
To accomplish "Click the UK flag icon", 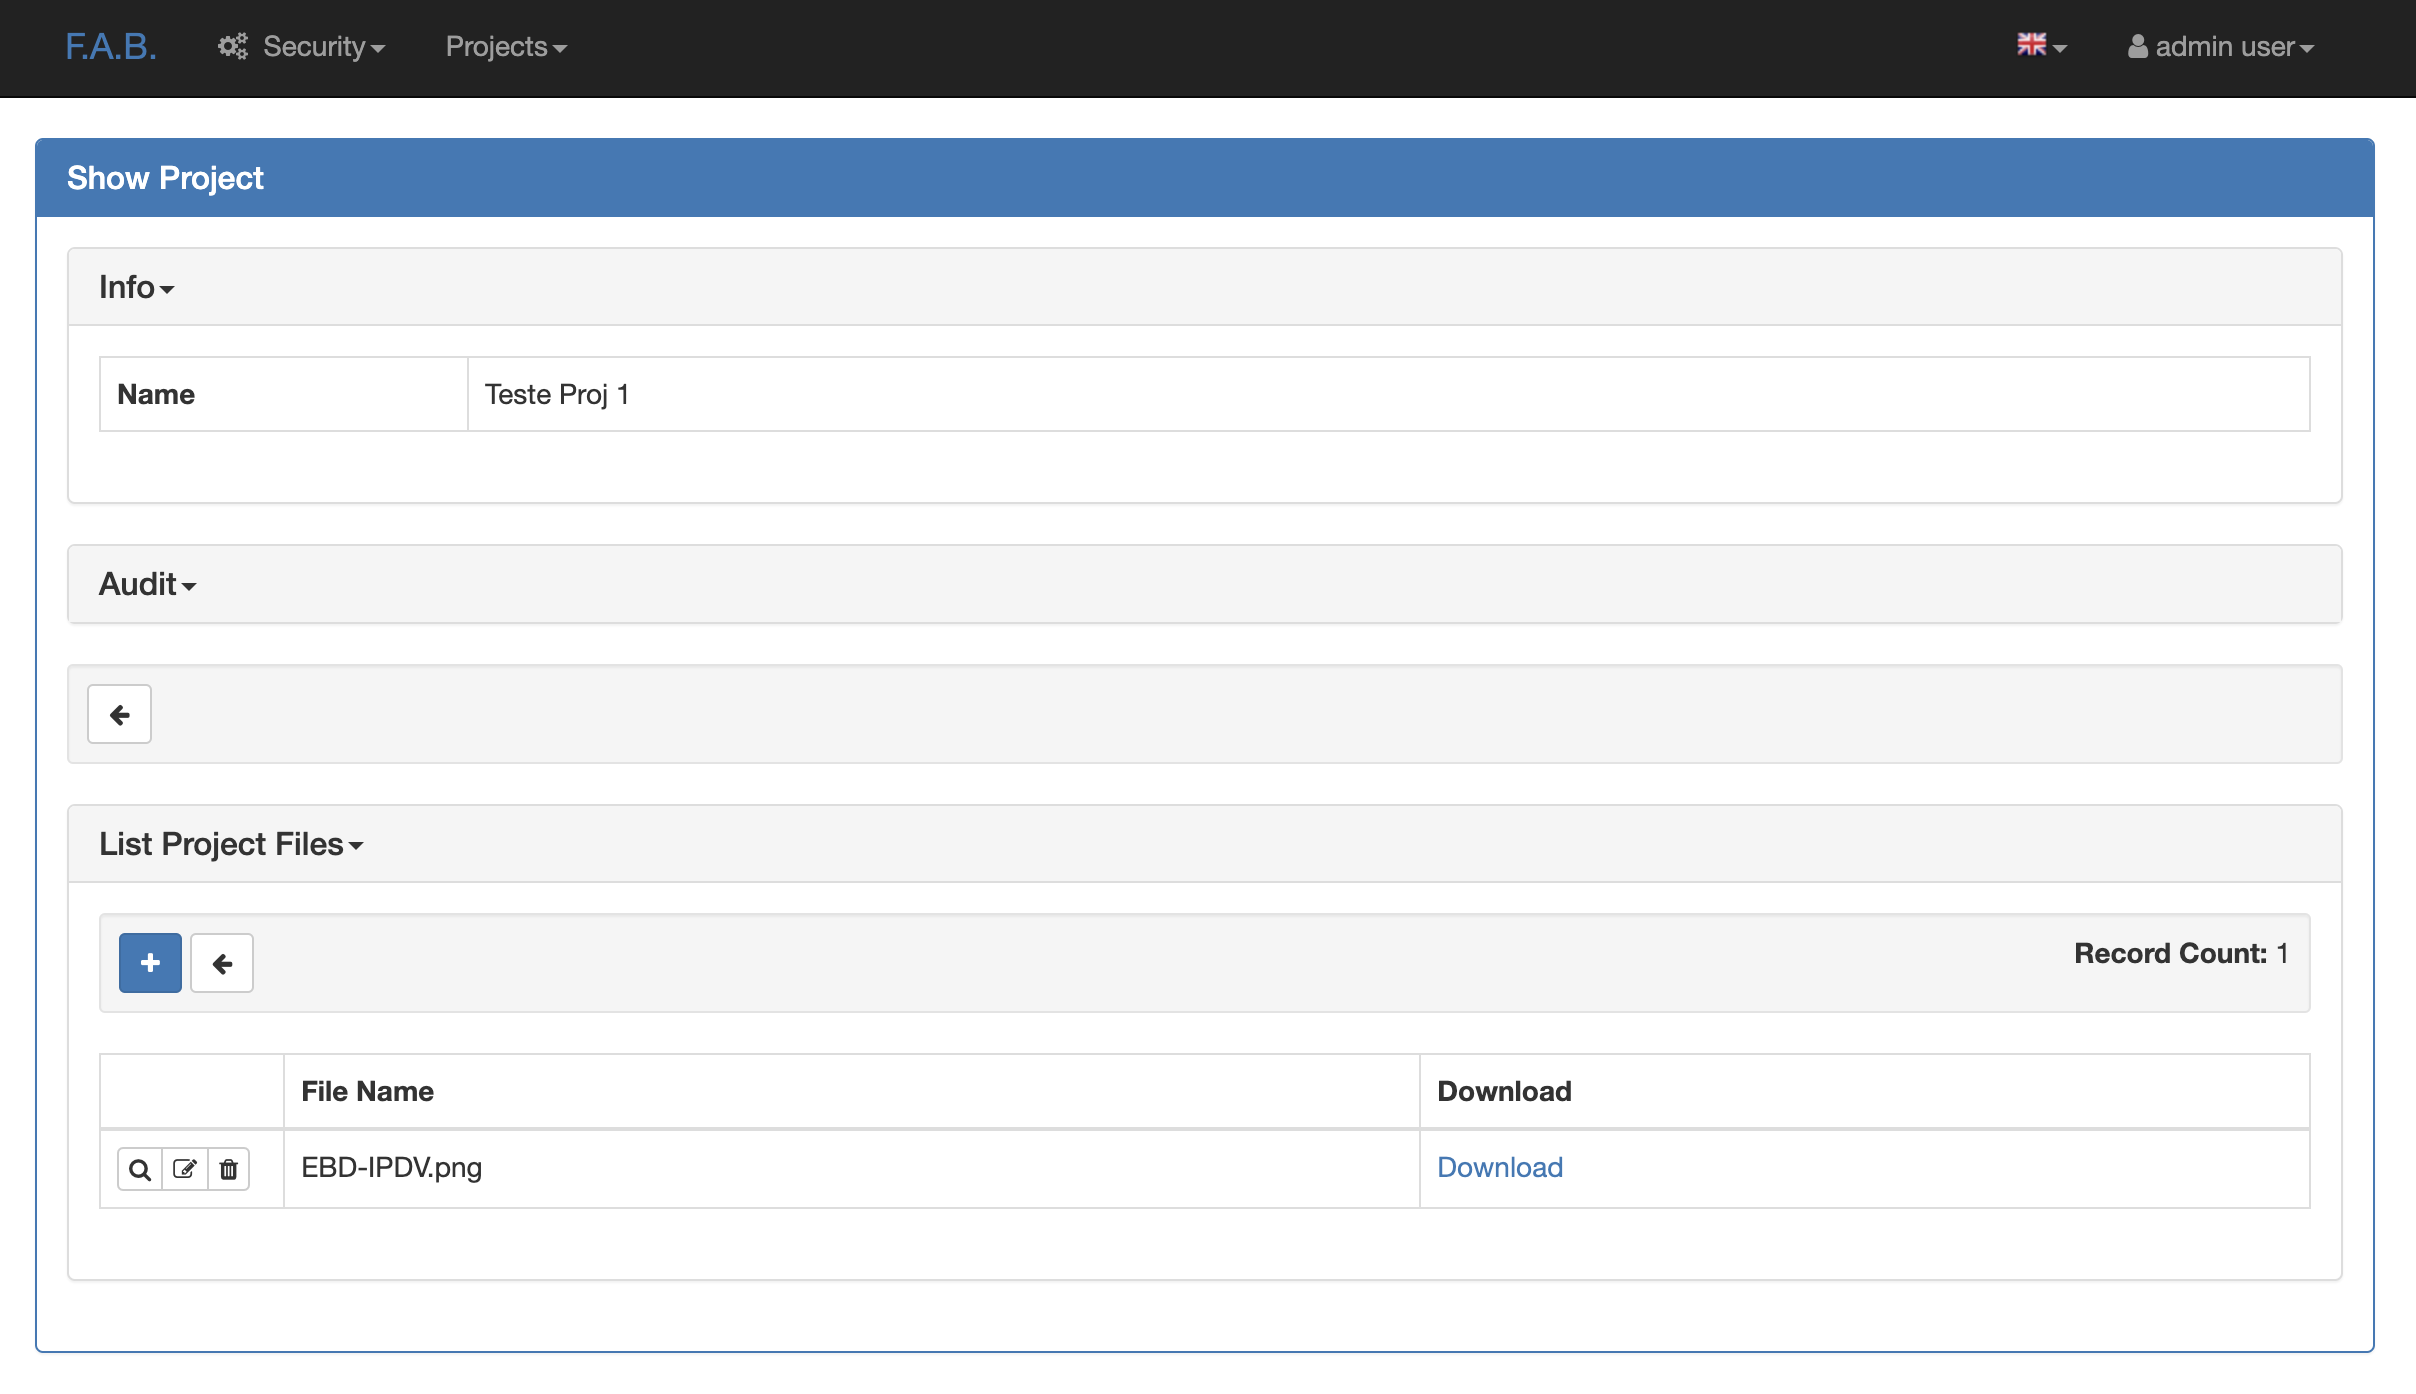I will pyautogui.click(x=2032, y=43).
